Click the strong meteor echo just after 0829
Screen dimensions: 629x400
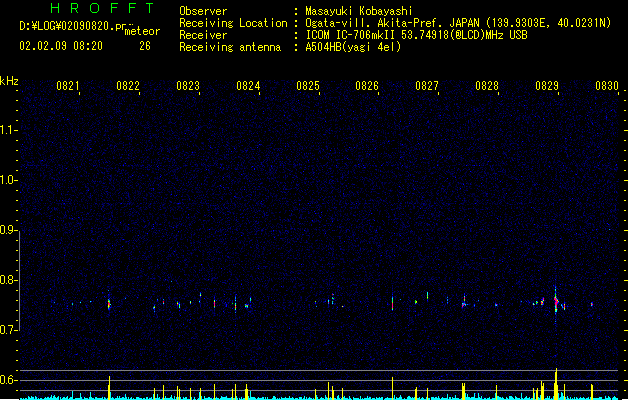[x=556, y=302]
